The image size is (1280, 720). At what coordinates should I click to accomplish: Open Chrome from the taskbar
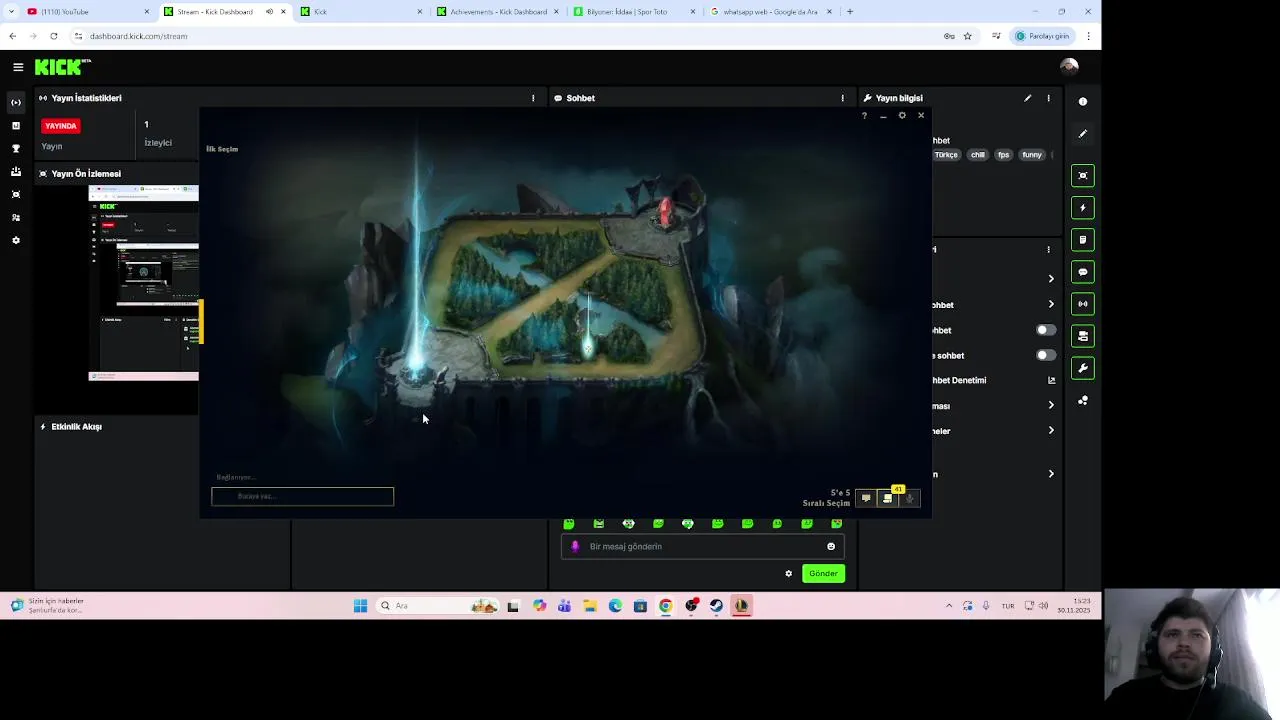pos(665,606)
